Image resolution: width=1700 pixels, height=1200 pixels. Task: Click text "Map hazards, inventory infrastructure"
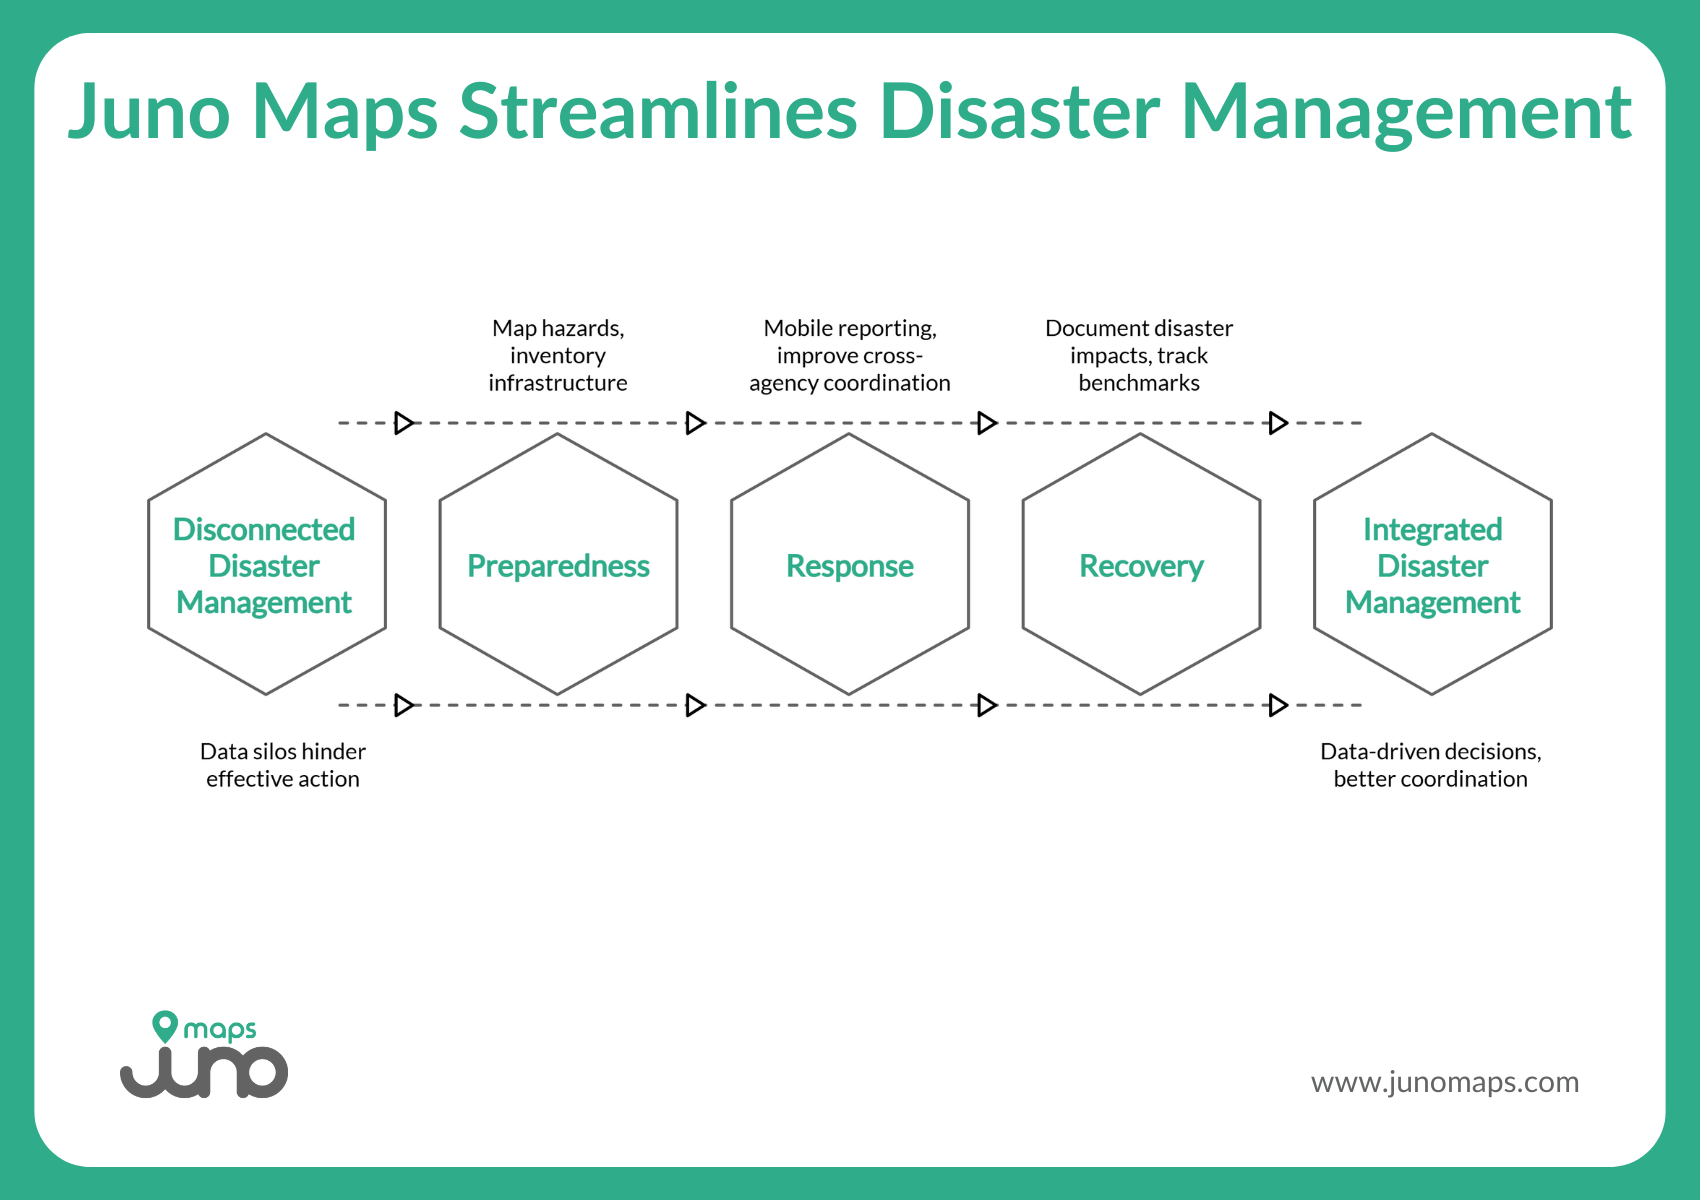(x=558, y=355)
